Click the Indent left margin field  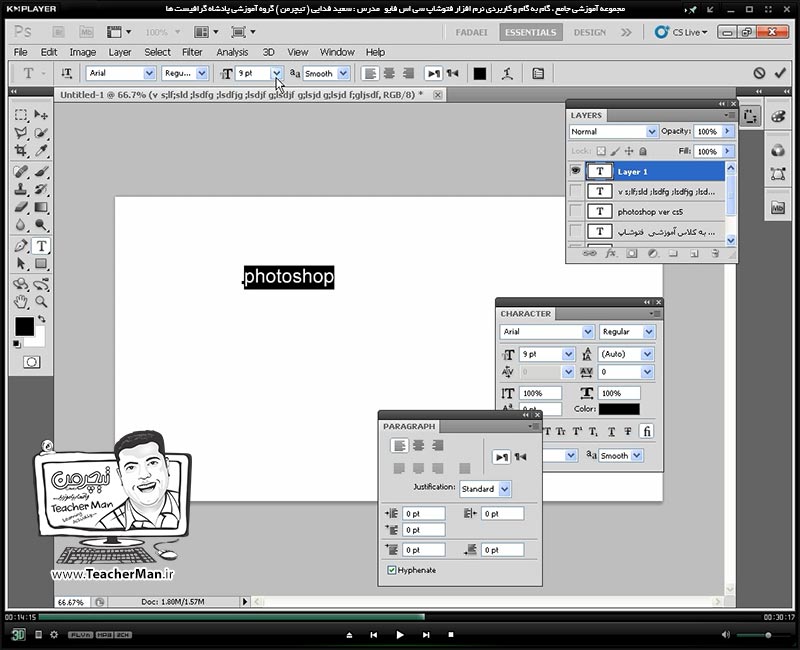[423, 514]
